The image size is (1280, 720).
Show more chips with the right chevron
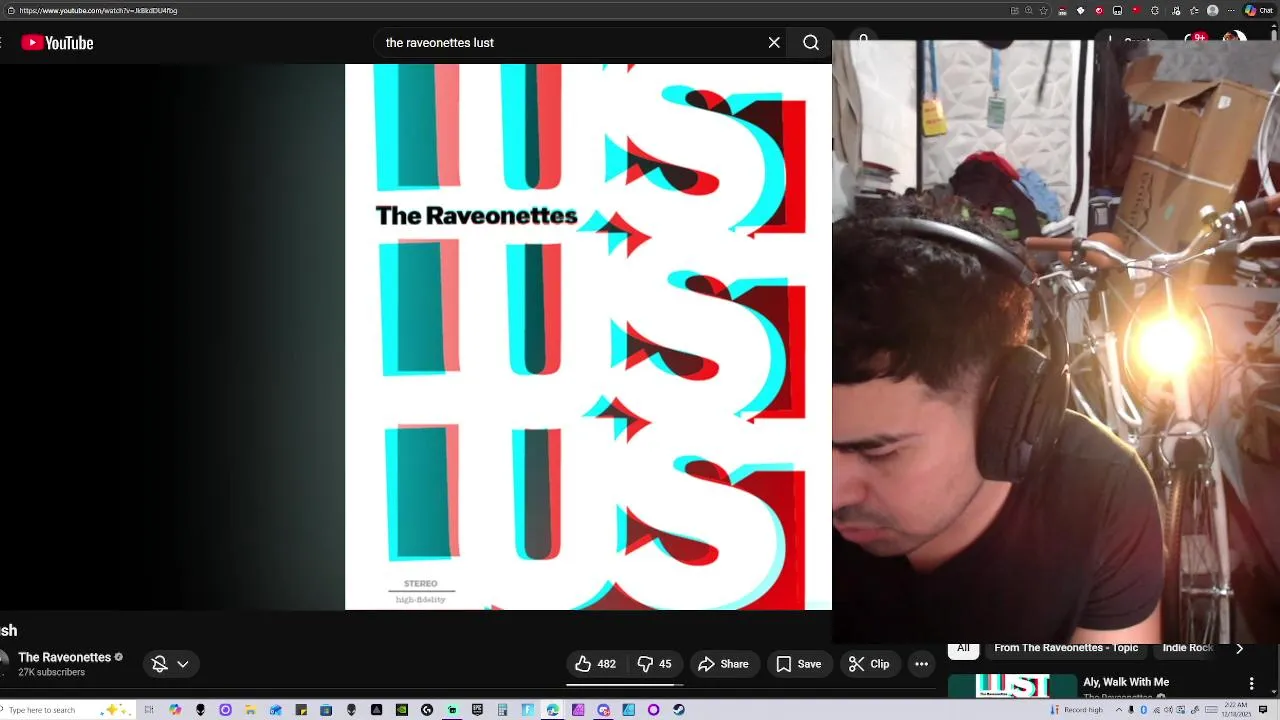1240,649
